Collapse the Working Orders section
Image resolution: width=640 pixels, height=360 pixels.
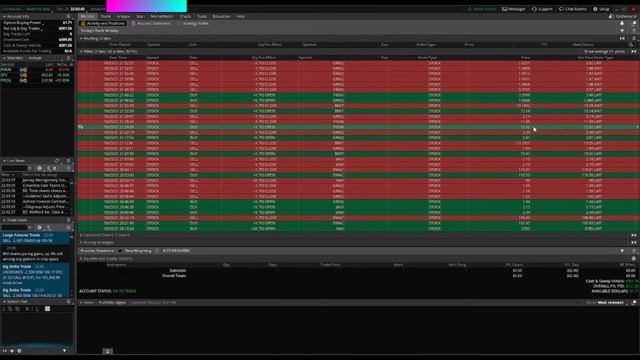(x=81, y=38)
